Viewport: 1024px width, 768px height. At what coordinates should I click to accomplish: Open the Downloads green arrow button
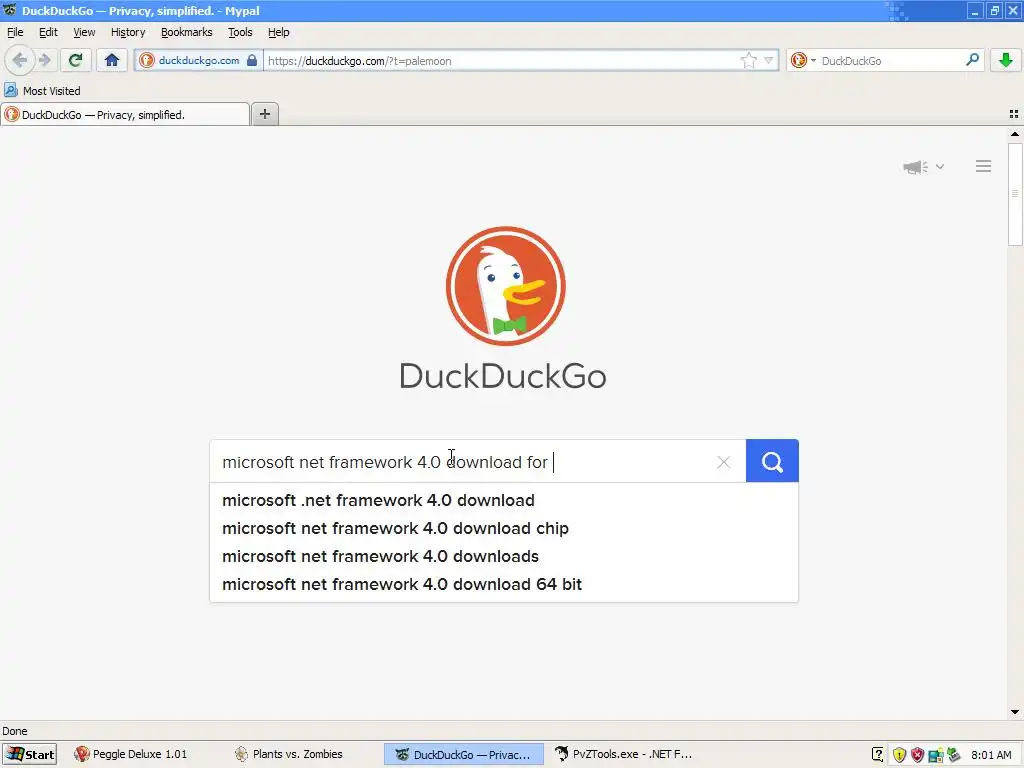(1006, 60)
